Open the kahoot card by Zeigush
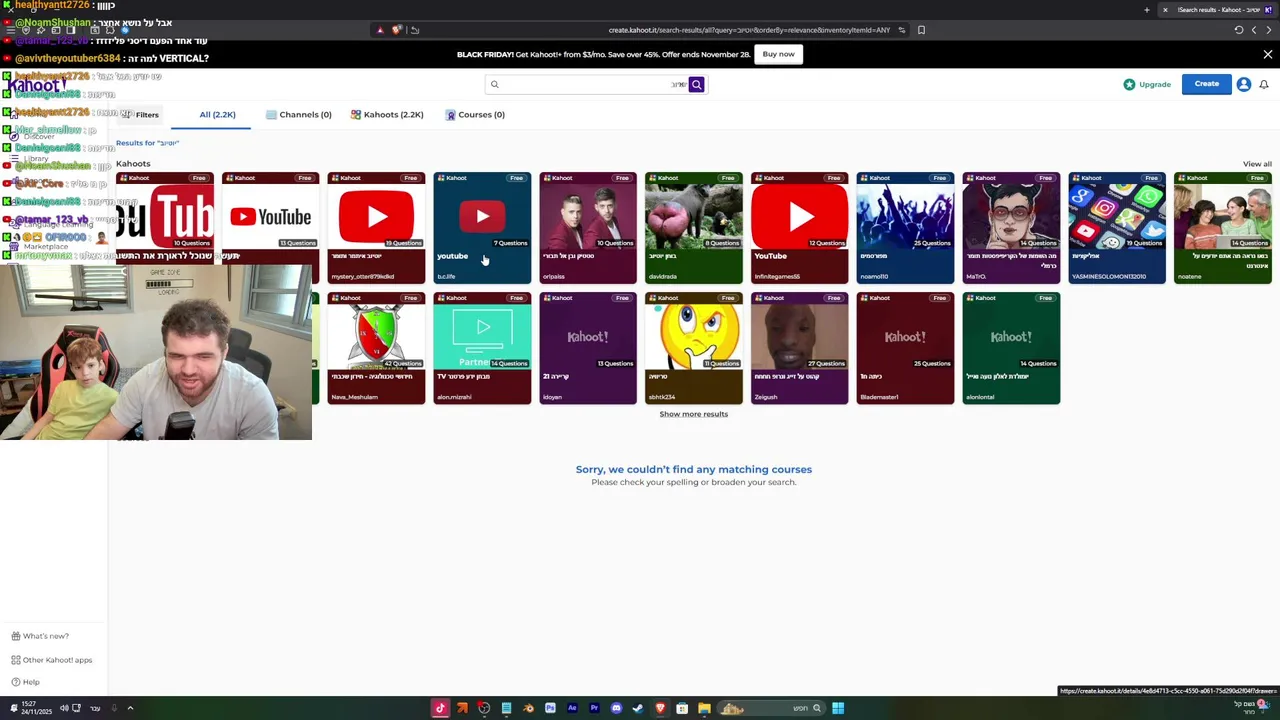1280x720 pixels. coord(799,348)
